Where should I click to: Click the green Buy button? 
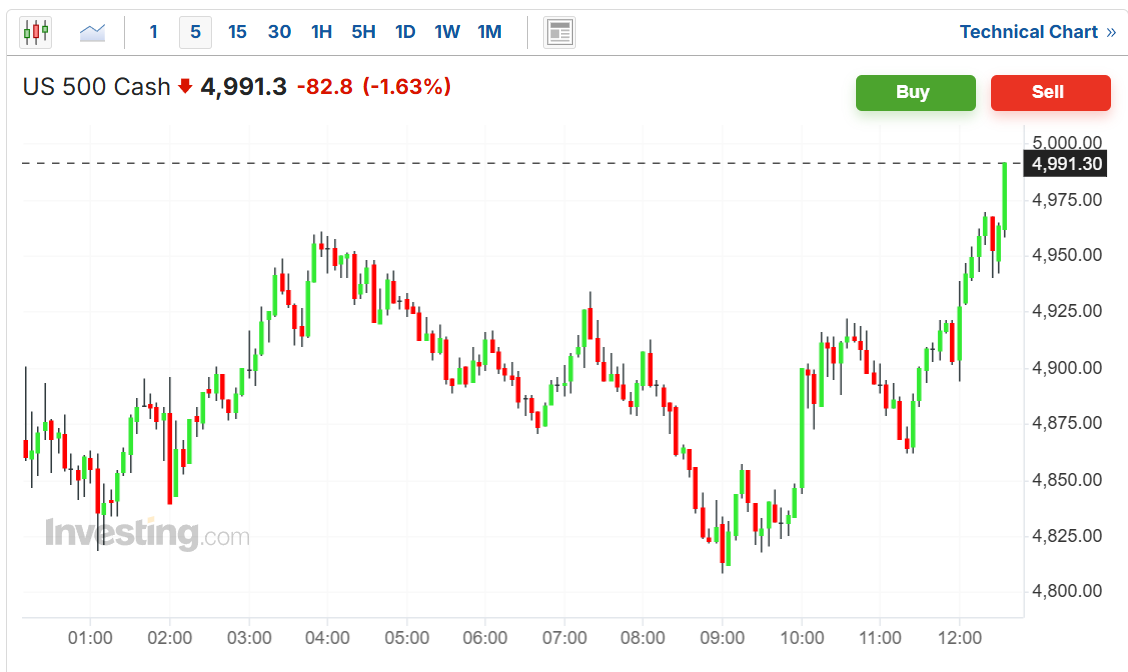tap(916, 92)
